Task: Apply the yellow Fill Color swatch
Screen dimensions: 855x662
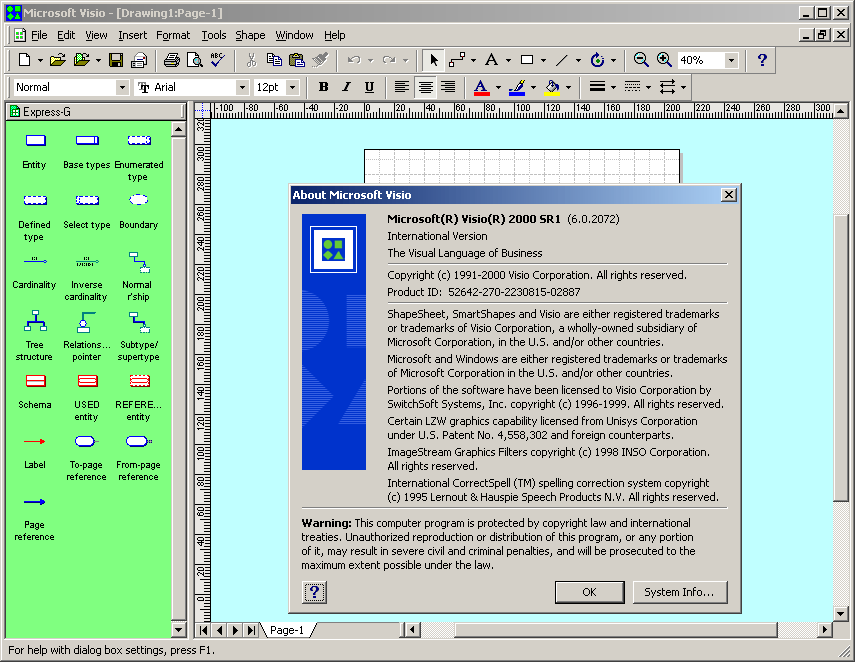Action: [552, 87]
